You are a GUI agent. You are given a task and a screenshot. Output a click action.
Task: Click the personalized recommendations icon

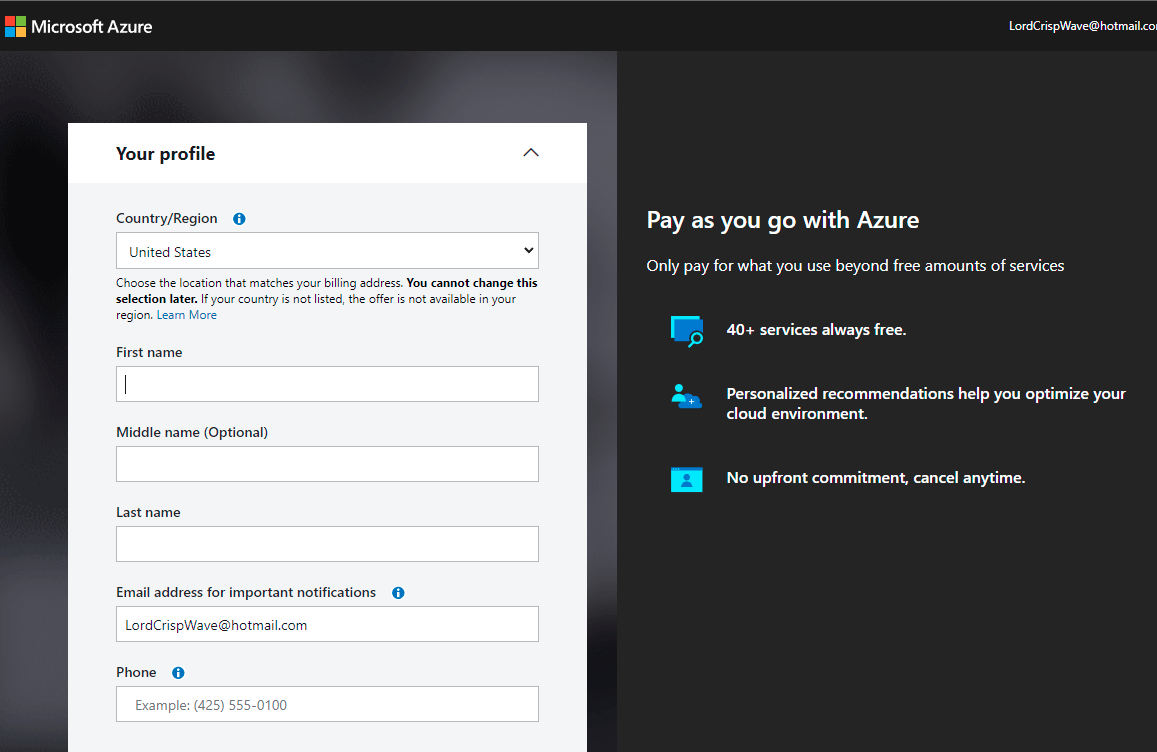click(686, 396)
